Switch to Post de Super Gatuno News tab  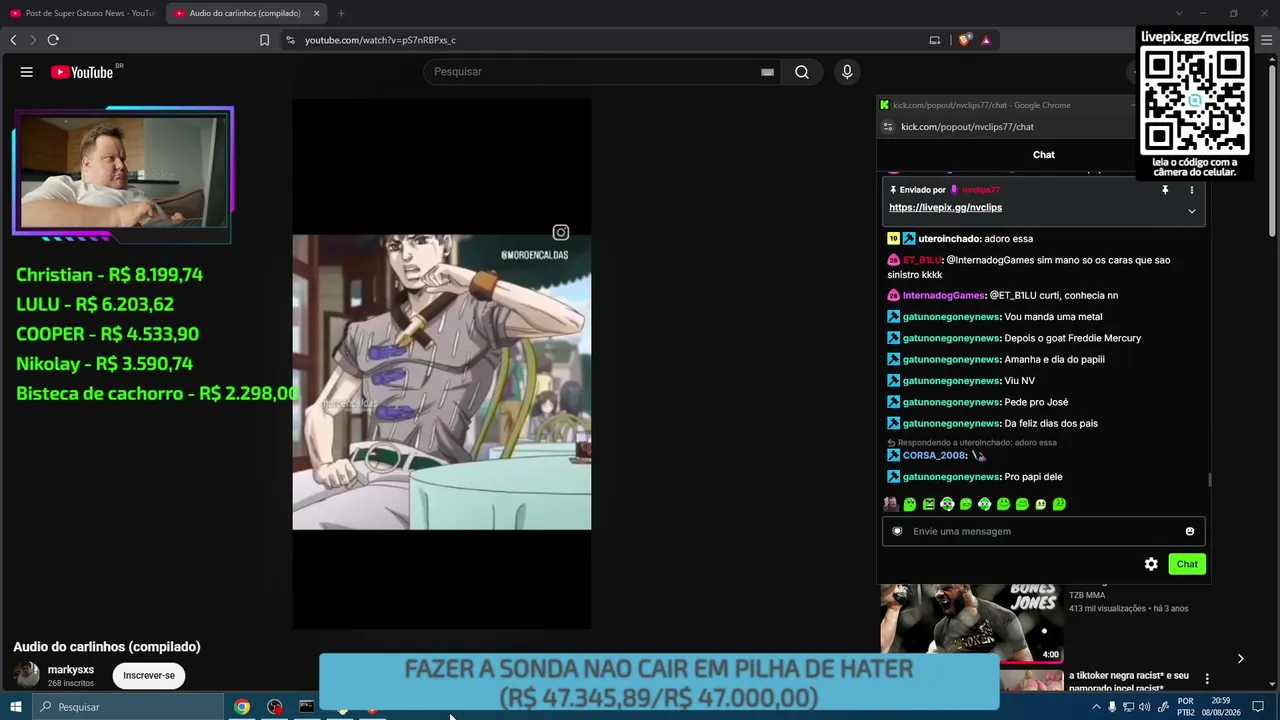click(x=83, y=13)
